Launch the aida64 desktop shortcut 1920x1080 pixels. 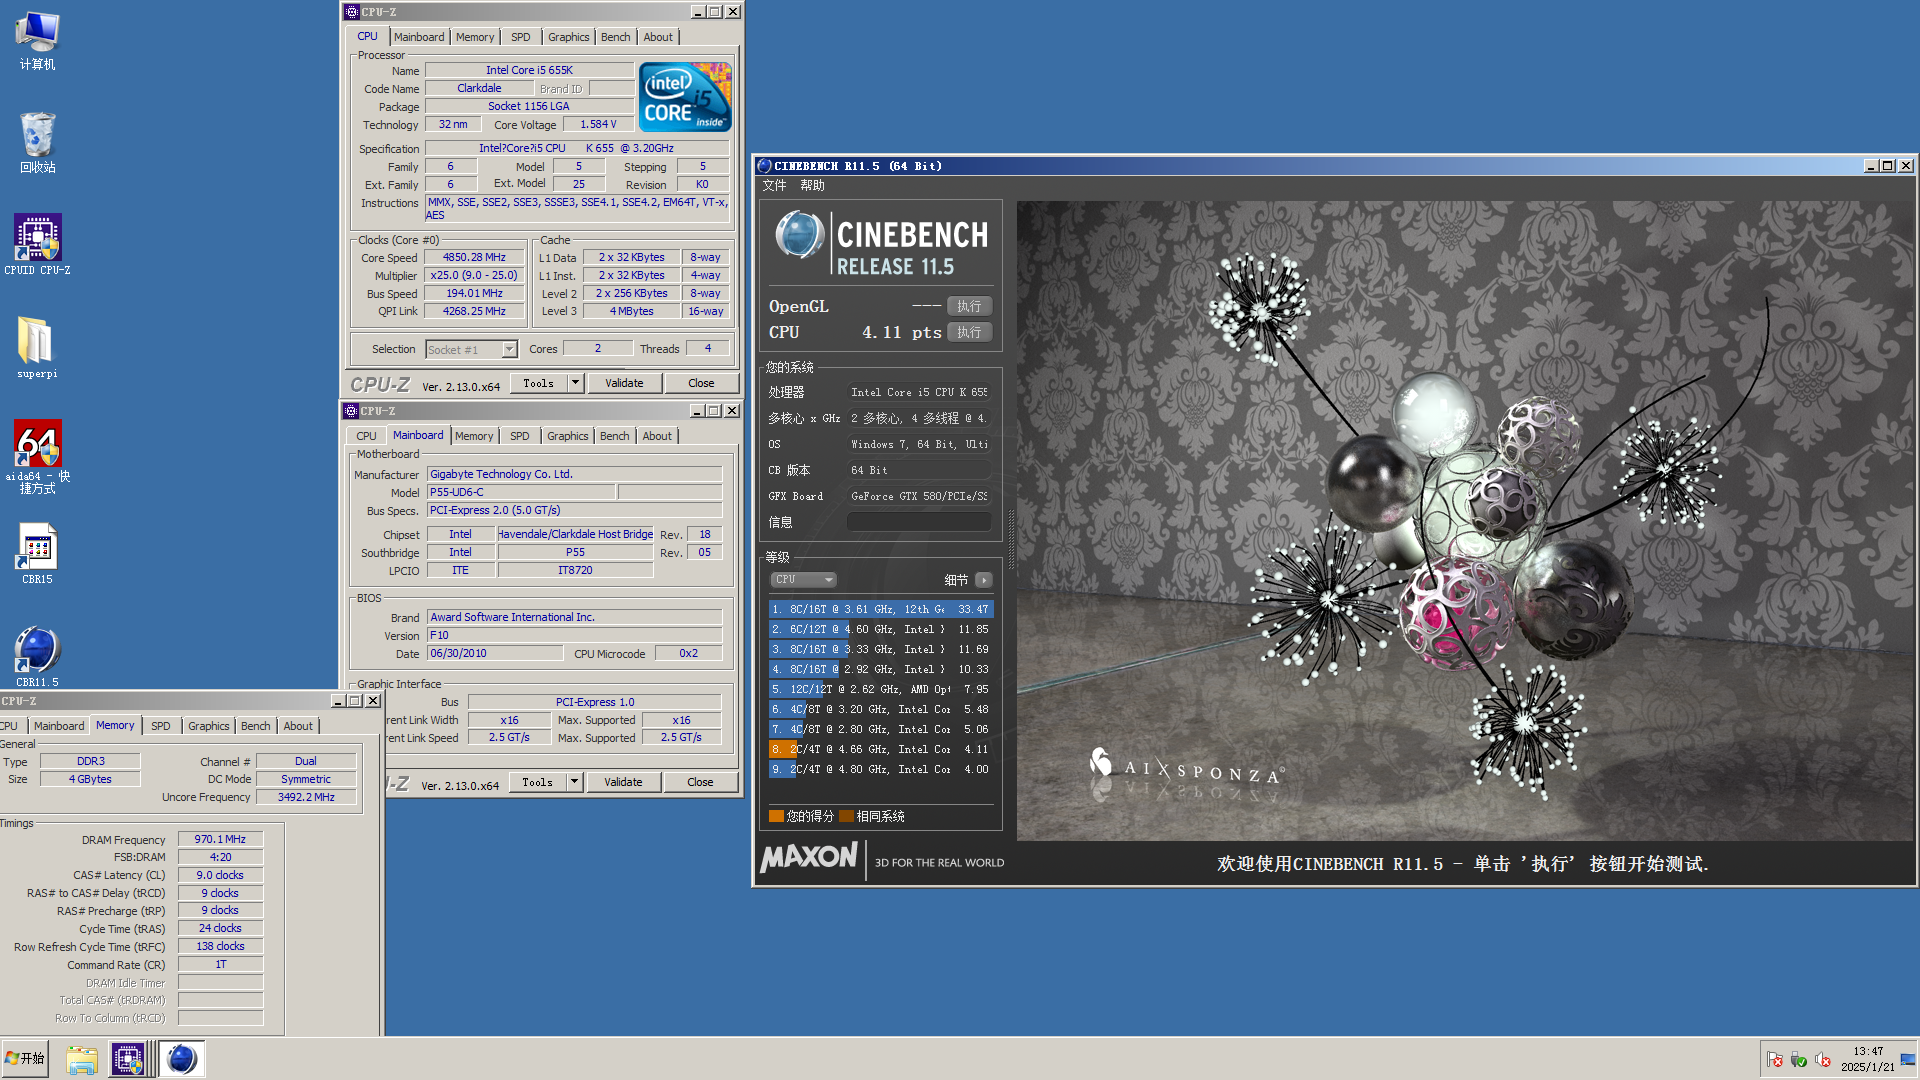[x=37, y=456]
